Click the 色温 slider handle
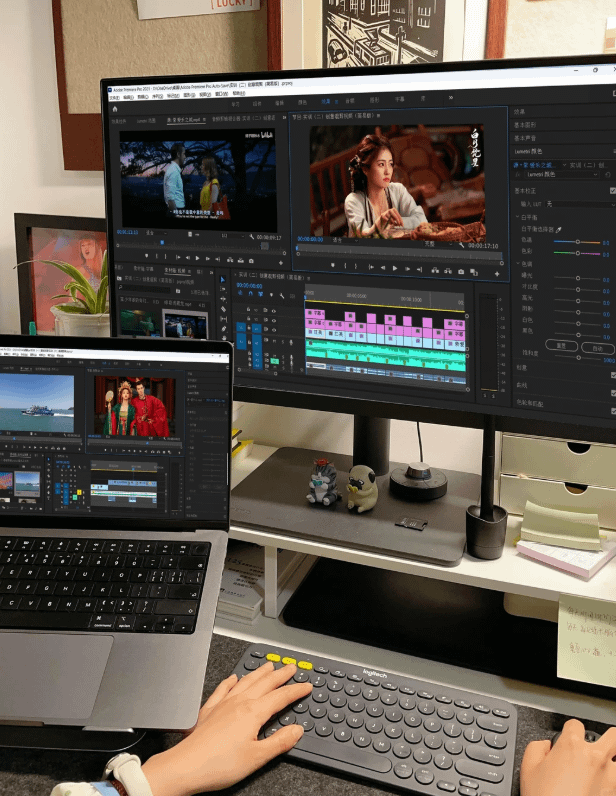 (x=577, y=242)
